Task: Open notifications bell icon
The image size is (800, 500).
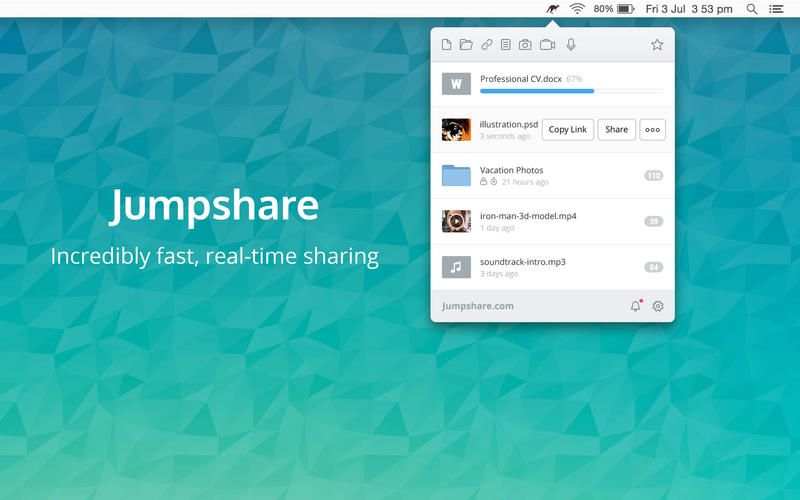Action: [635, 306]
